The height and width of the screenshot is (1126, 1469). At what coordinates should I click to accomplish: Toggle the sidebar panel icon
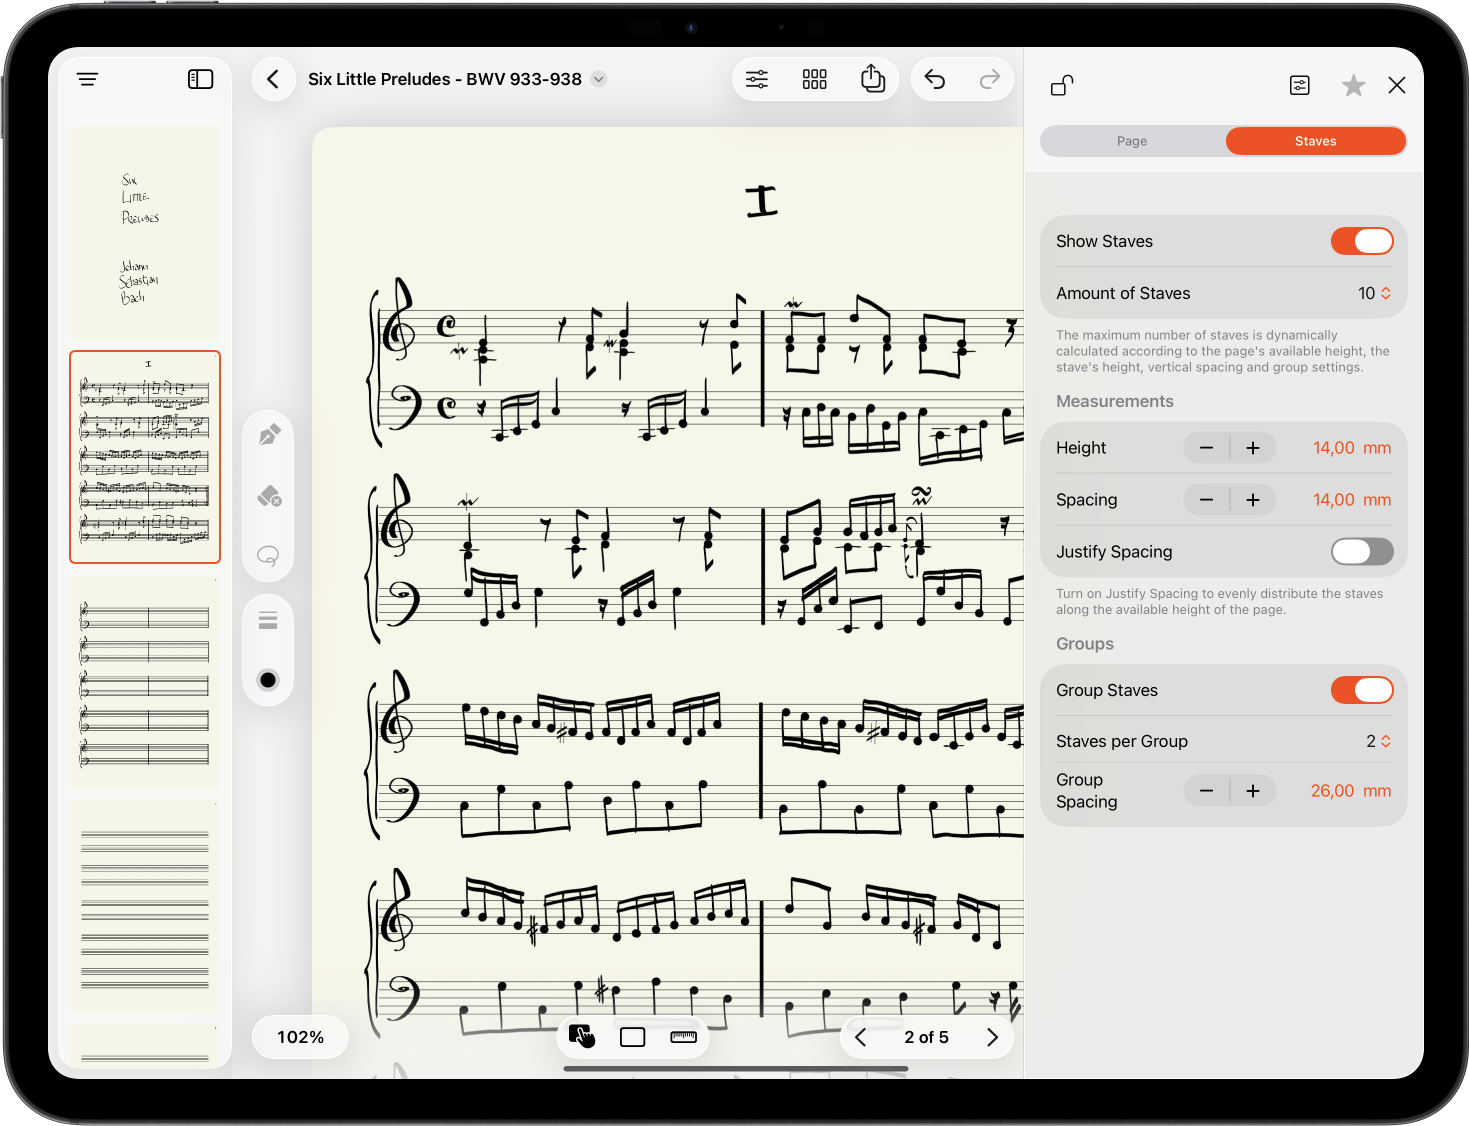tap(201, 79)
